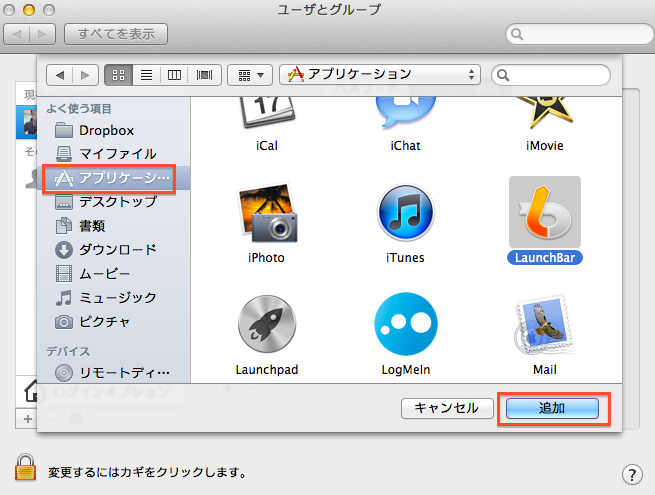Go forward in System Preferences window

point(42,34)
